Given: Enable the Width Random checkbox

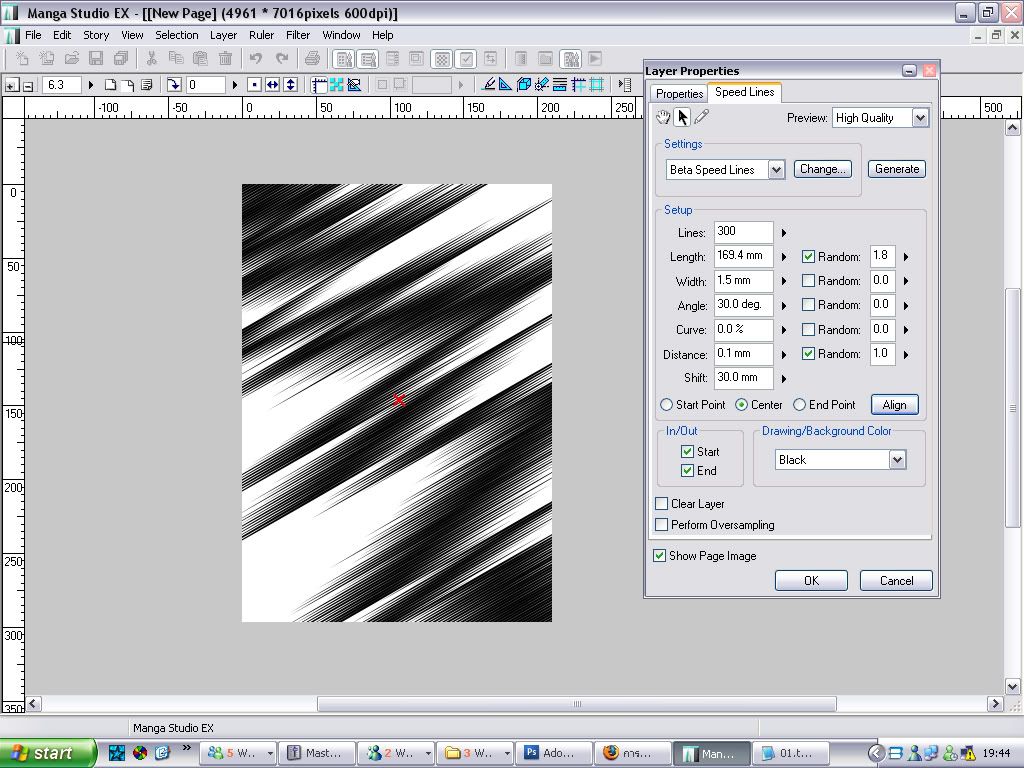Looking at the screenshot, I should click(x=808, y=281).
